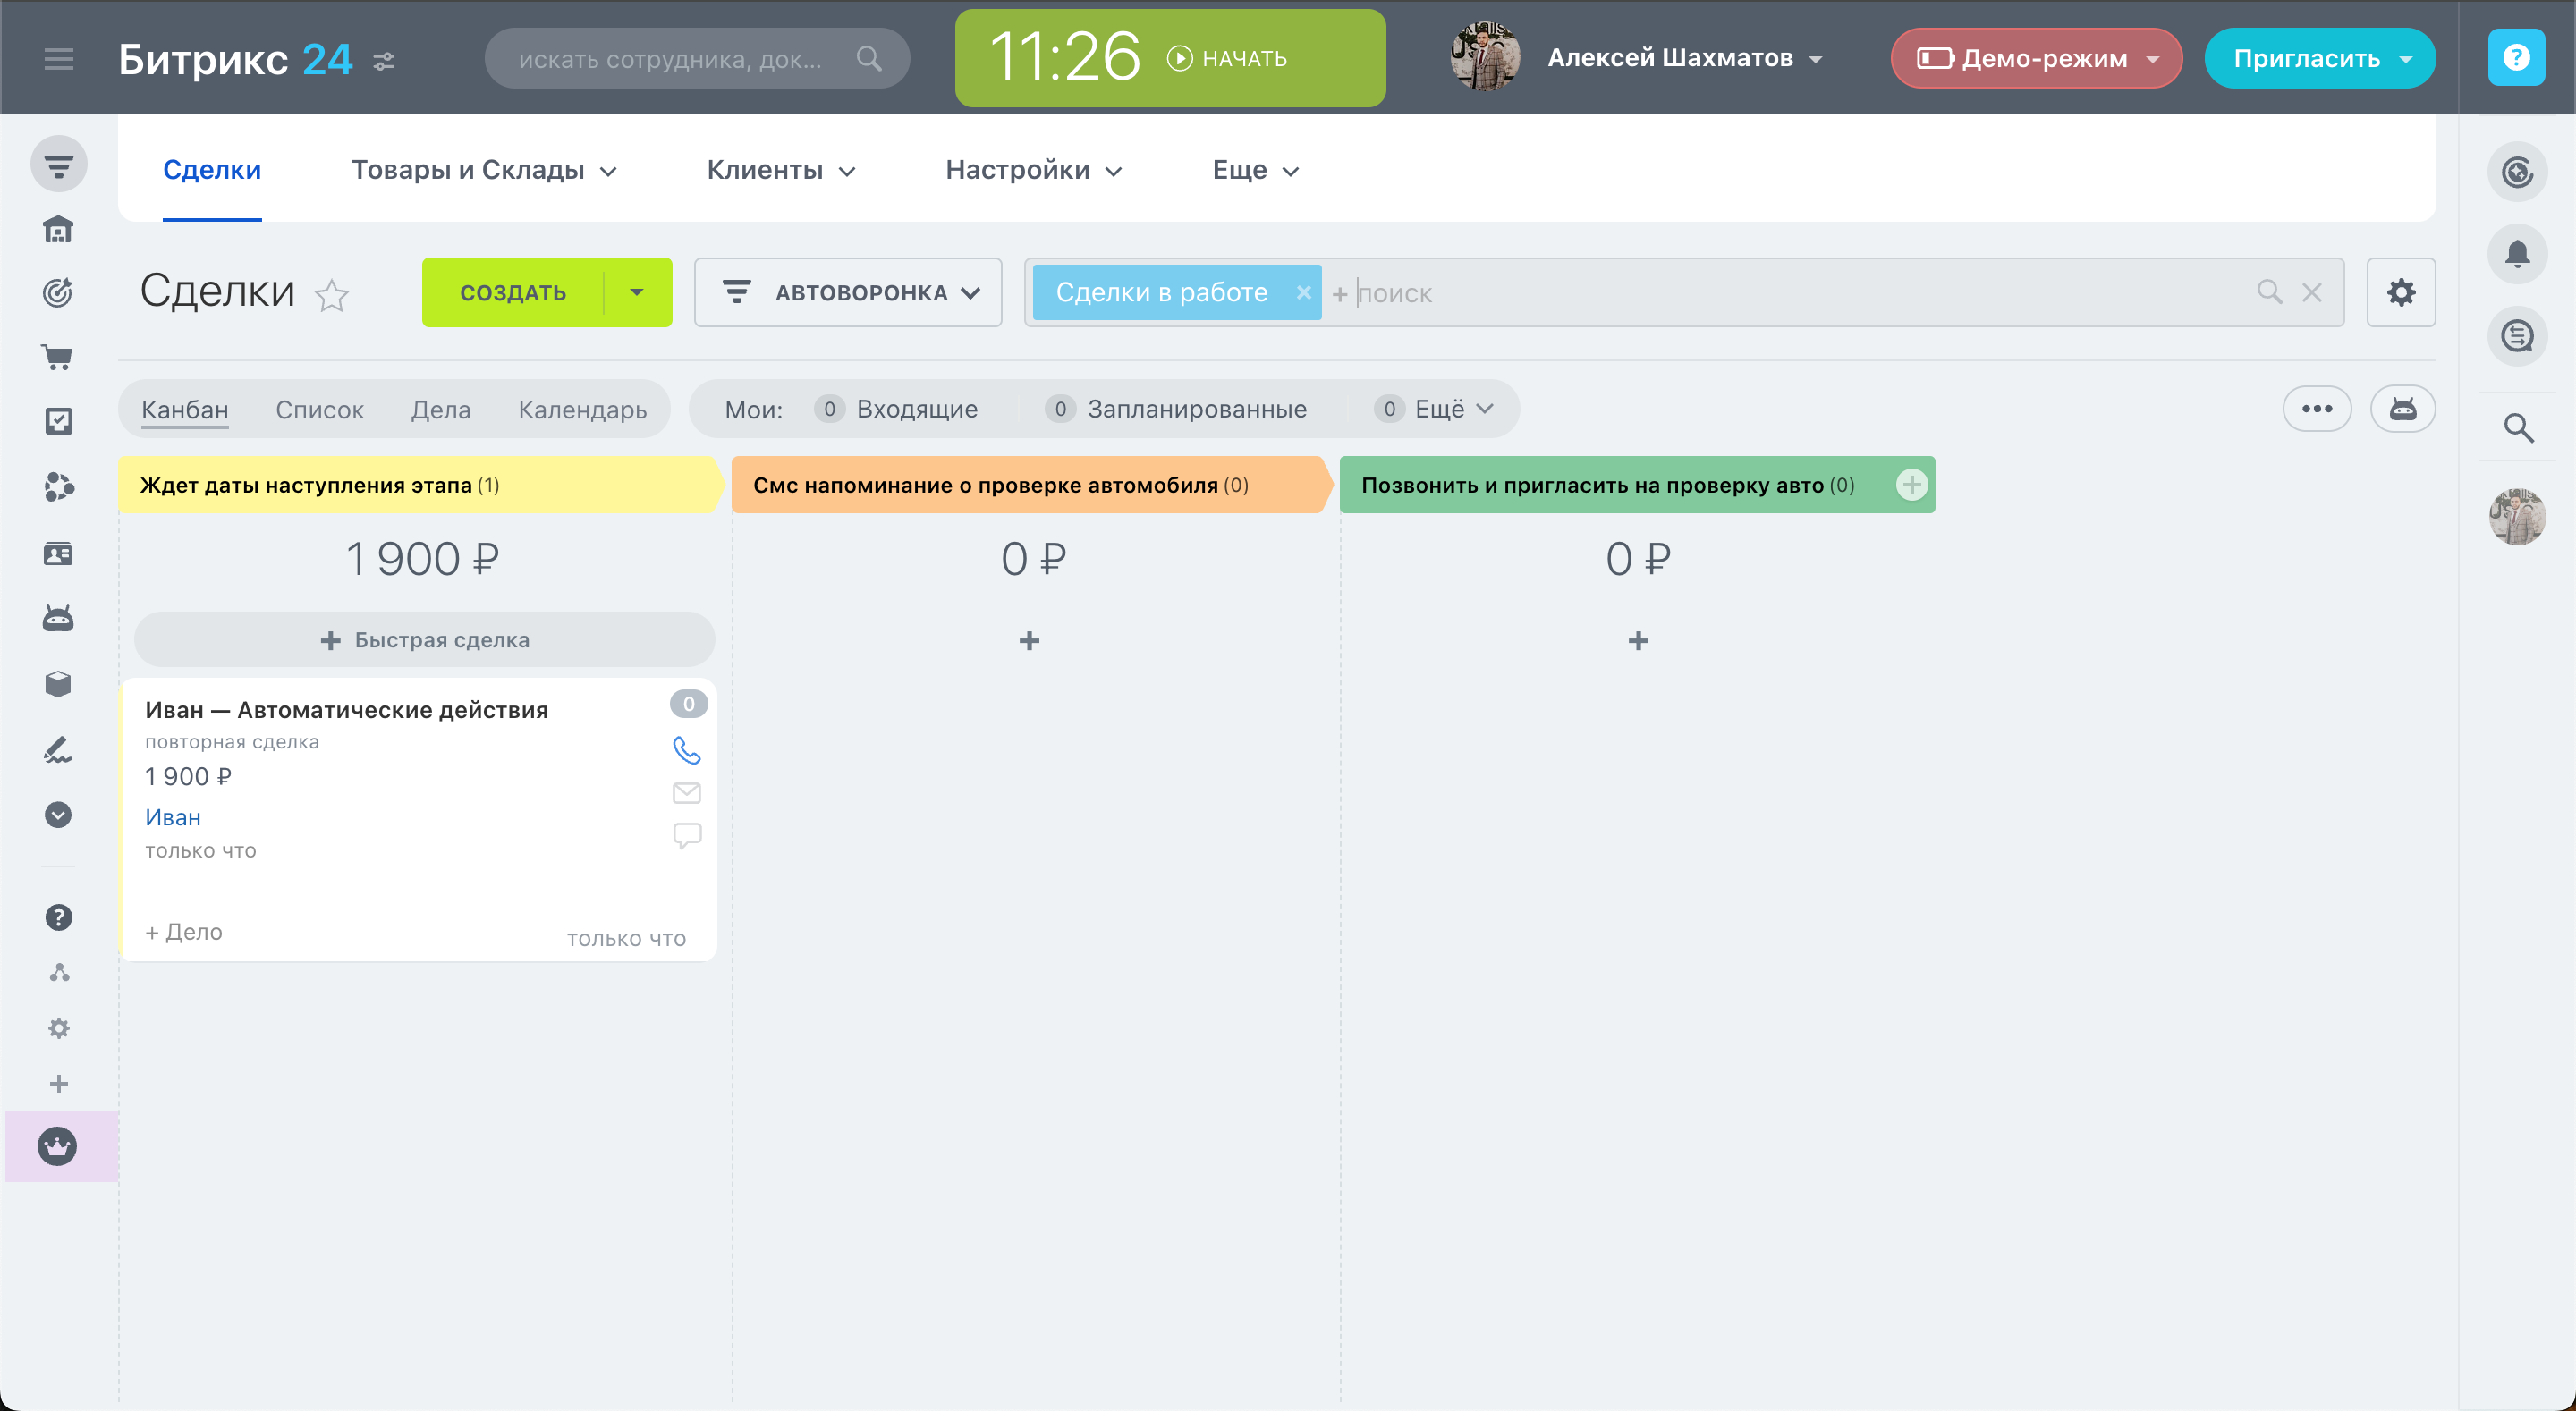Click the crown icon in left sidebar

58,1146
